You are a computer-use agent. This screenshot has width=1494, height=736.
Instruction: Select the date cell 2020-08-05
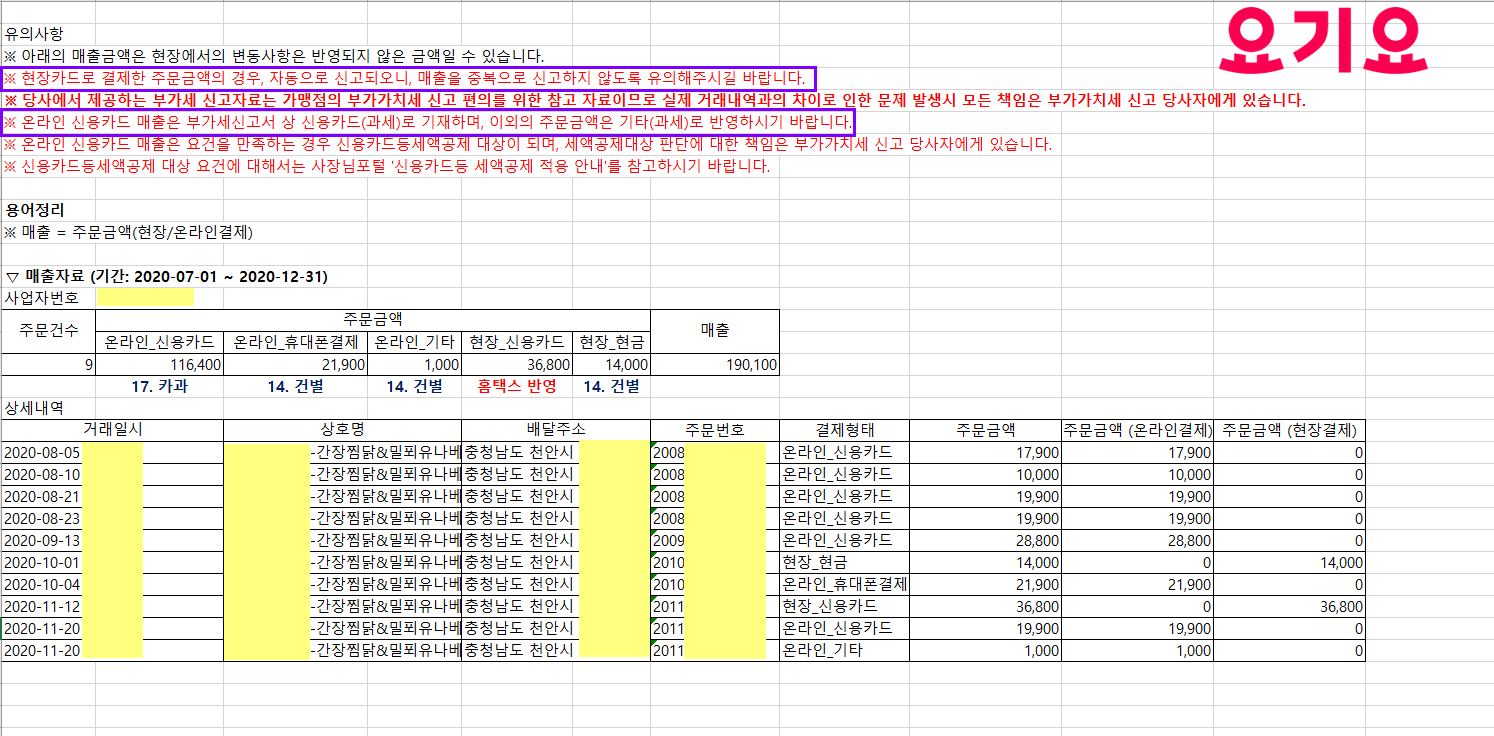112,452
